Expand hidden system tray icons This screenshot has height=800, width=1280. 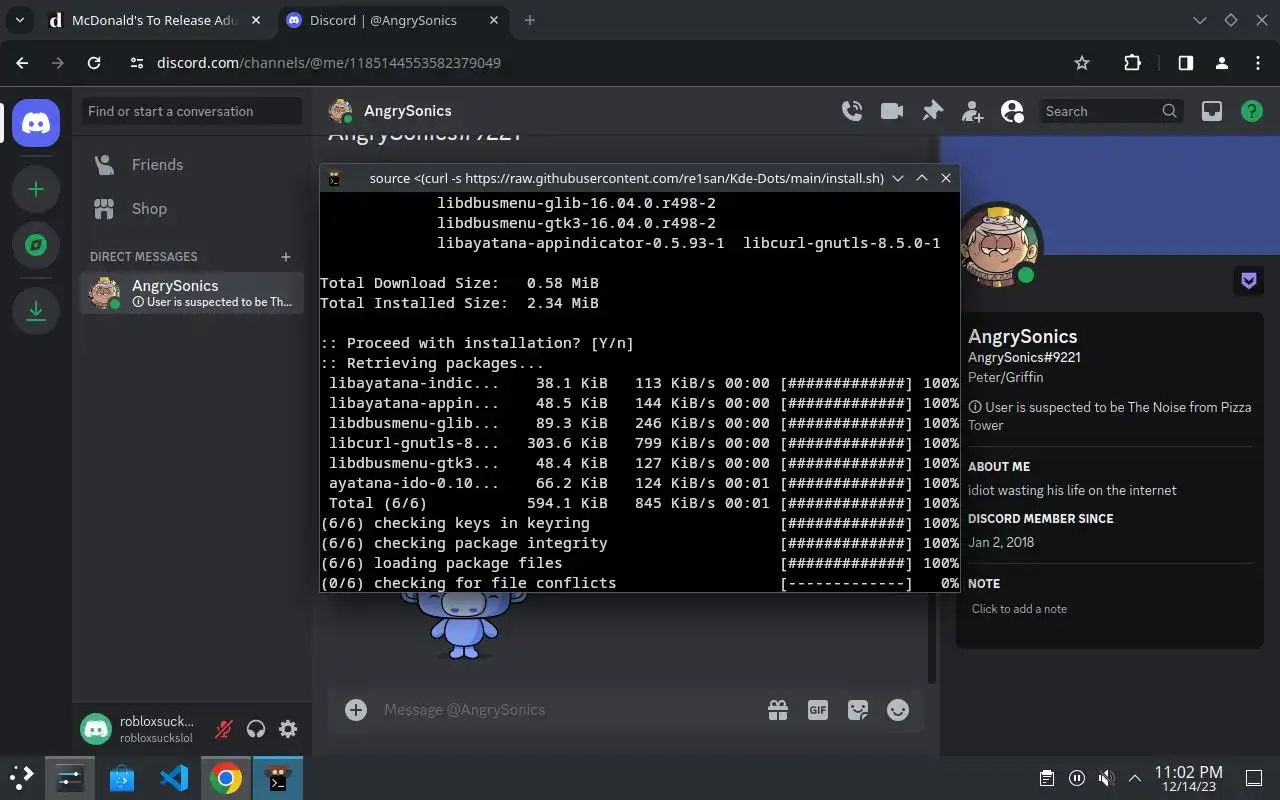1135,778
